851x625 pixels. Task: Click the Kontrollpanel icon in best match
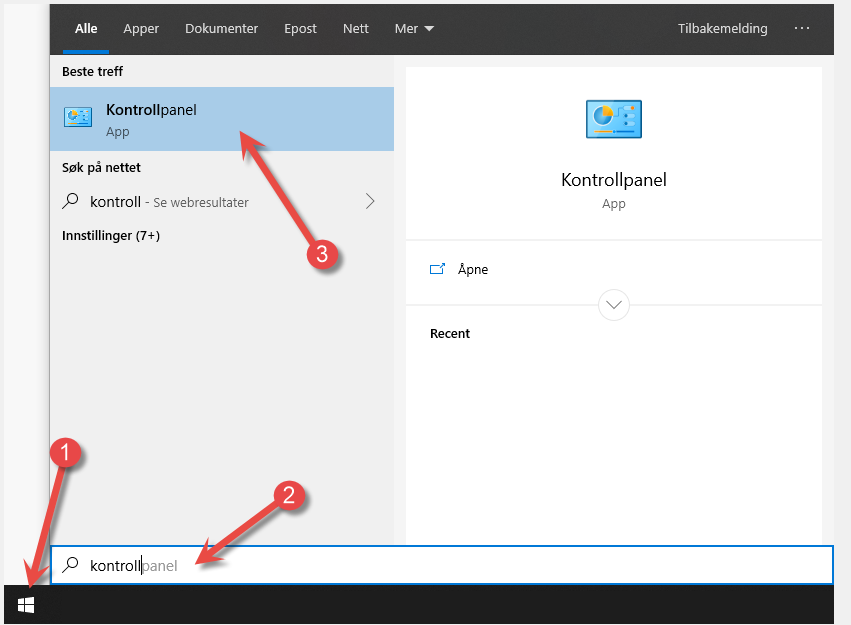coord(78,117)
